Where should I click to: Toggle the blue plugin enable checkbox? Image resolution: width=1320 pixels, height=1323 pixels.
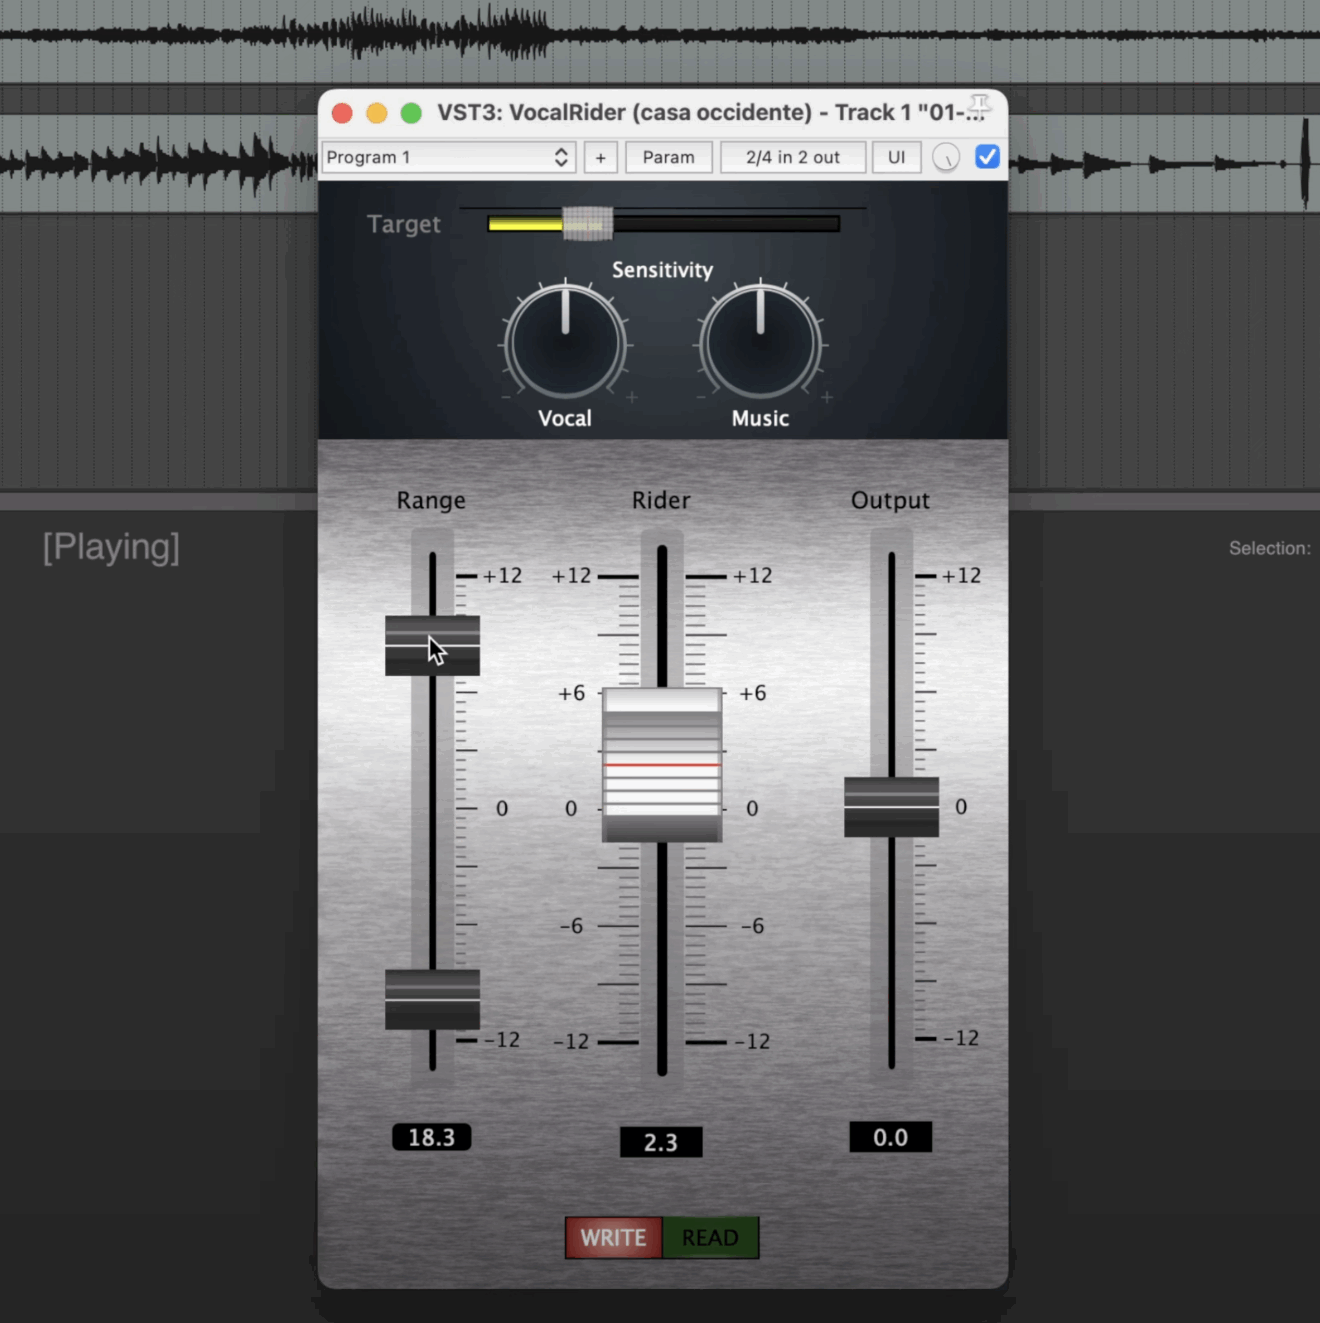point(987,157)
